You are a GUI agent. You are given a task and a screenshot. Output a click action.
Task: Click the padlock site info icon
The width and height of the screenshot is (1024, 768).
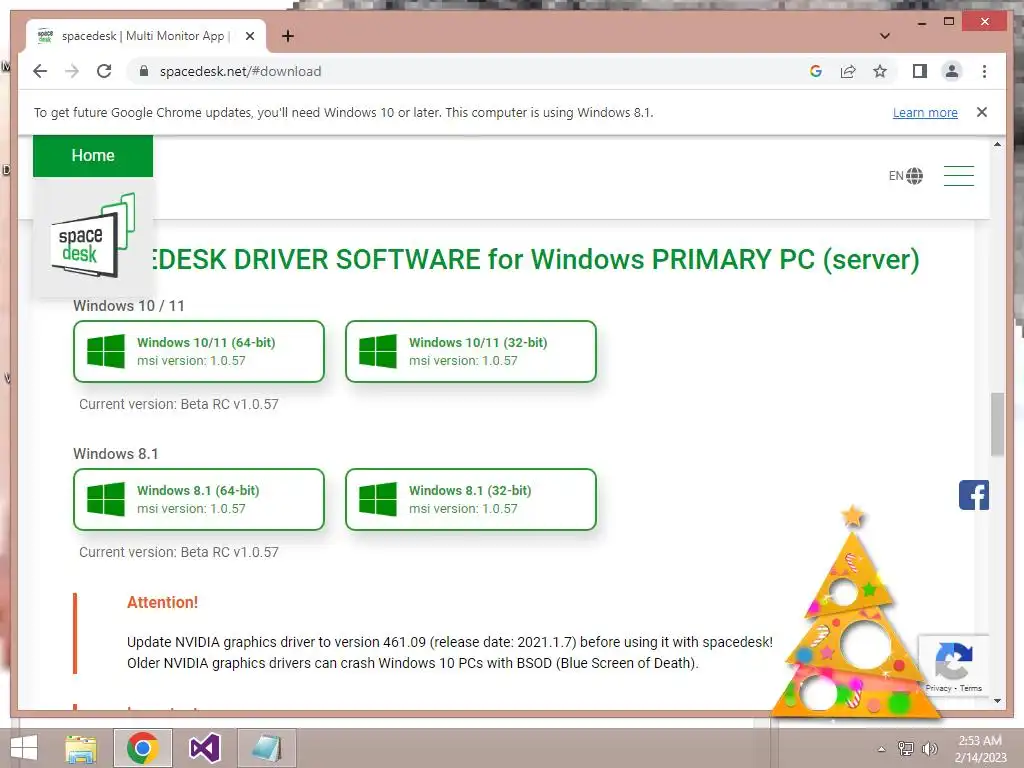point(144,71)
